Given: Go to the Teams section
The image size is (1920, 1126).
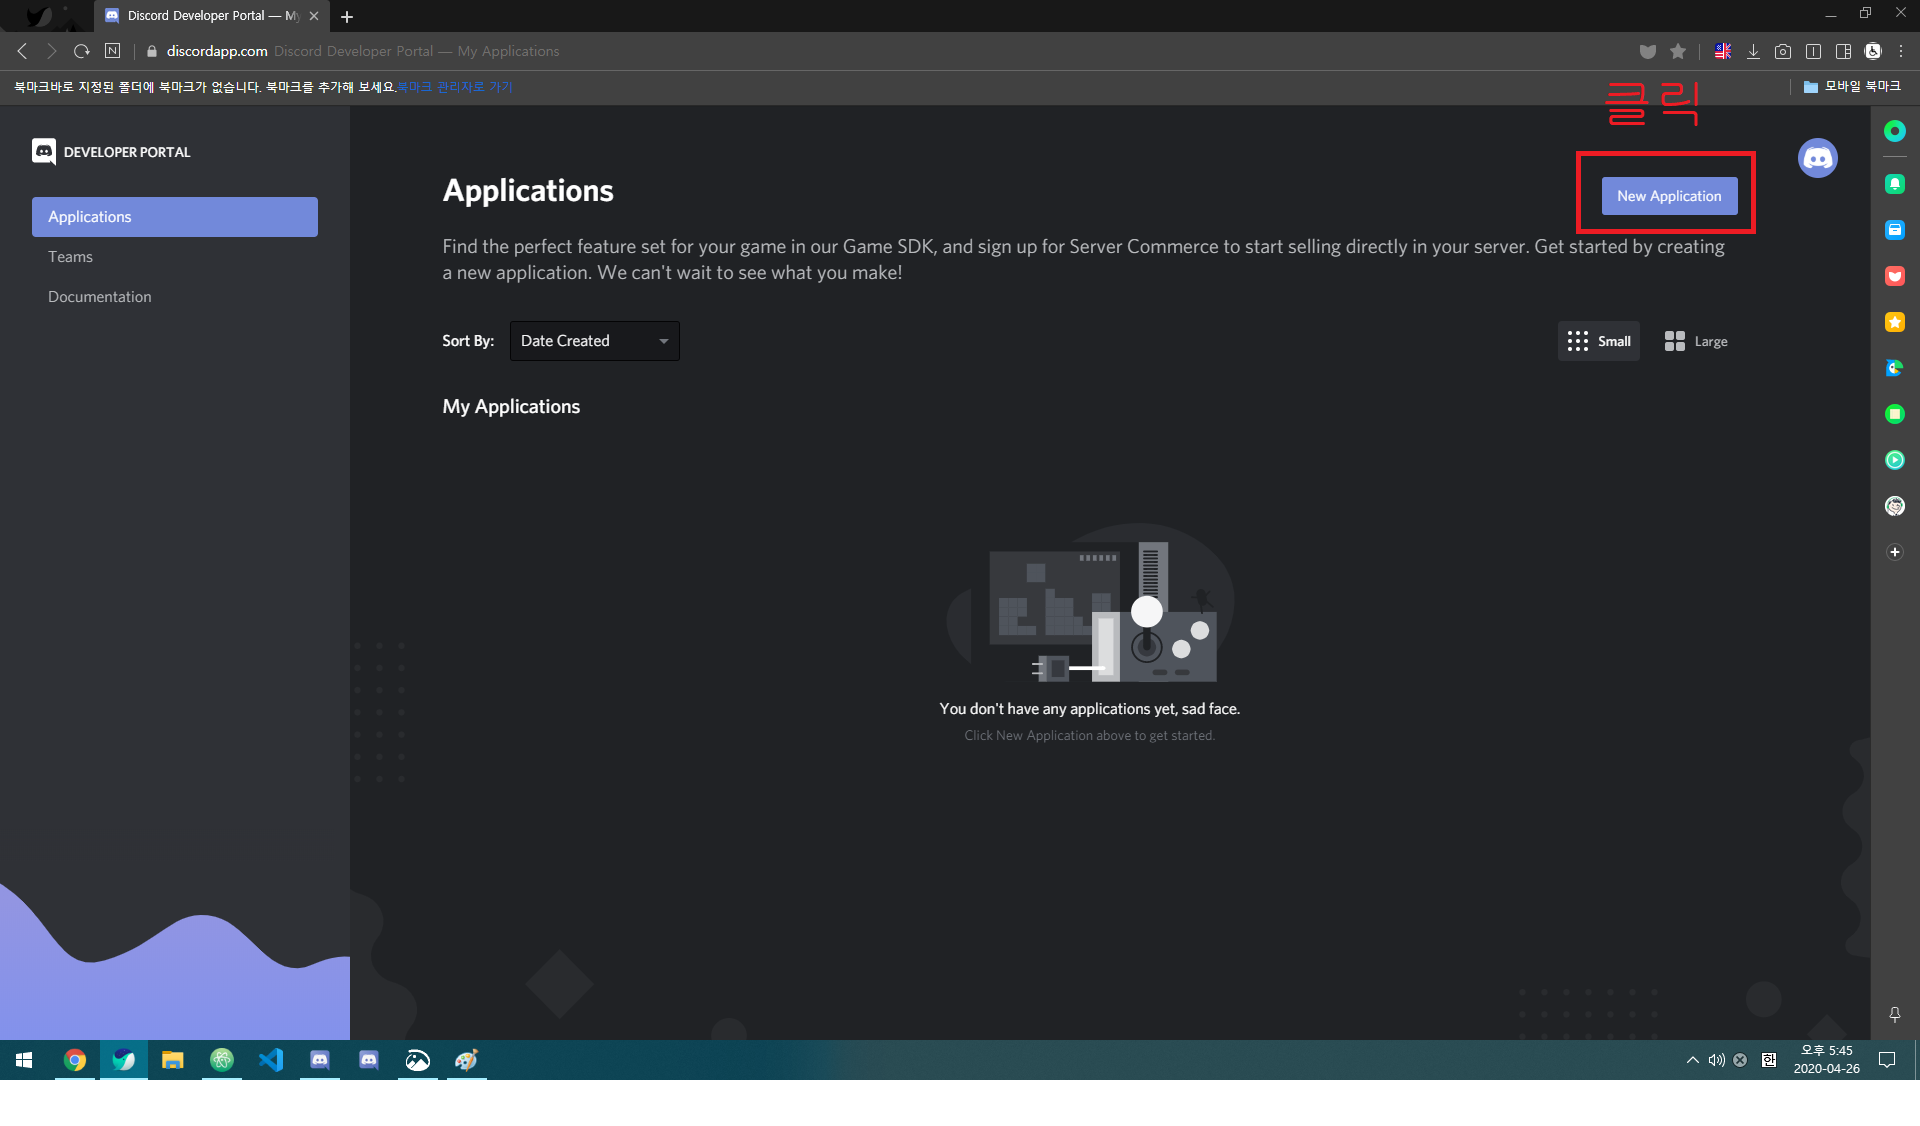Looking at the screenshot, I should 70,257.
